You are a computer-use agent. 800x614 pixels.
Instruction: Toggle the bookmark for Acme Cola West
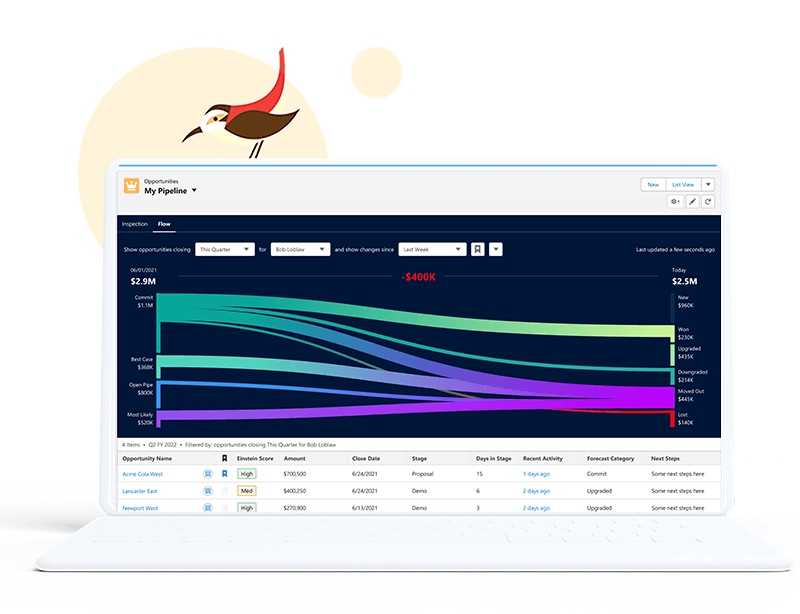click(224, 474)
